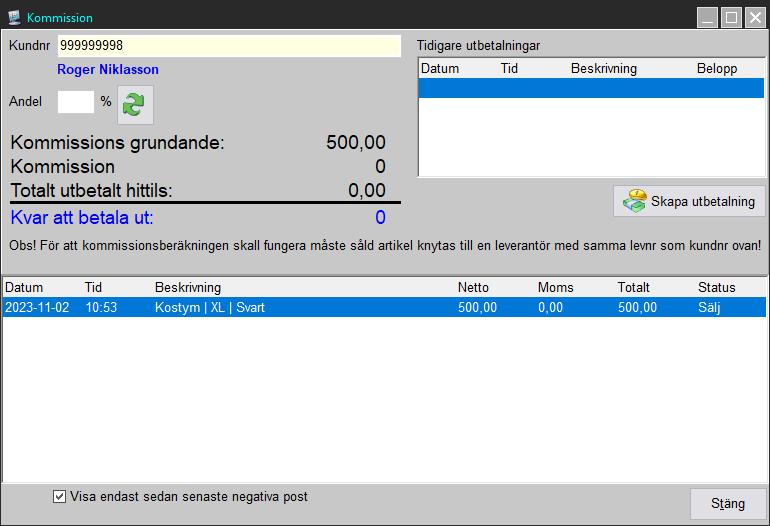Focus the Andel percentage field
The image size is (770, 526).
[x=75, y=102]
